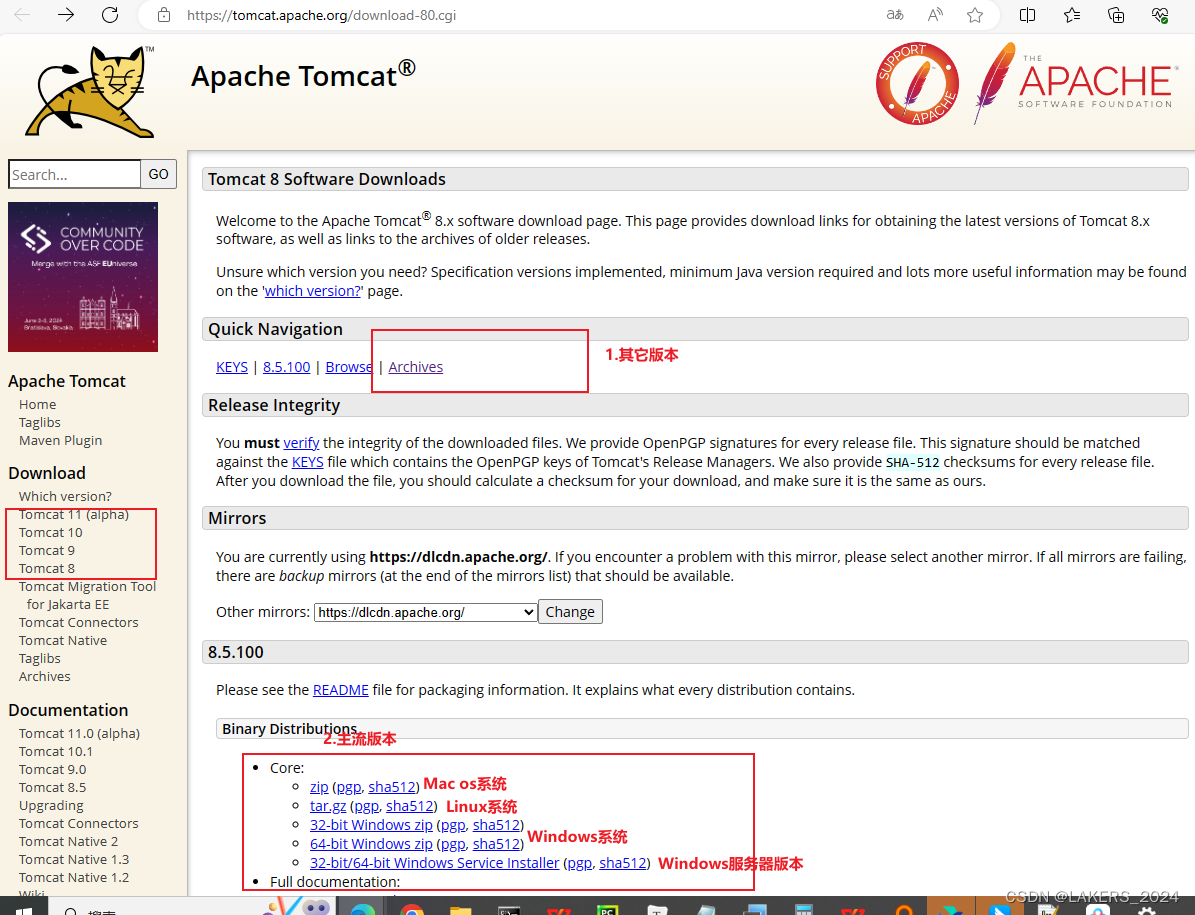Open Tomcat Native 1.3 documentation
Viewport: 1195px width, 915px height.
click(74, 860)
